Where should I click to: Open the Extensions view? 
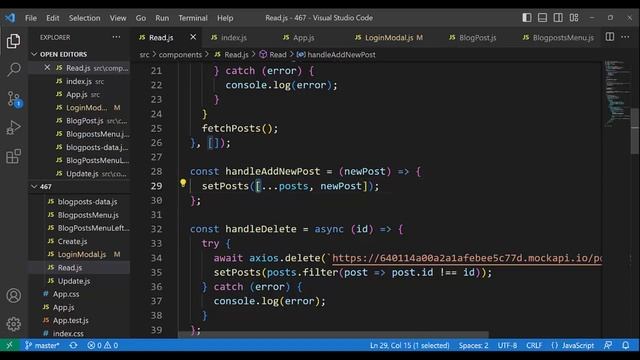13,156
